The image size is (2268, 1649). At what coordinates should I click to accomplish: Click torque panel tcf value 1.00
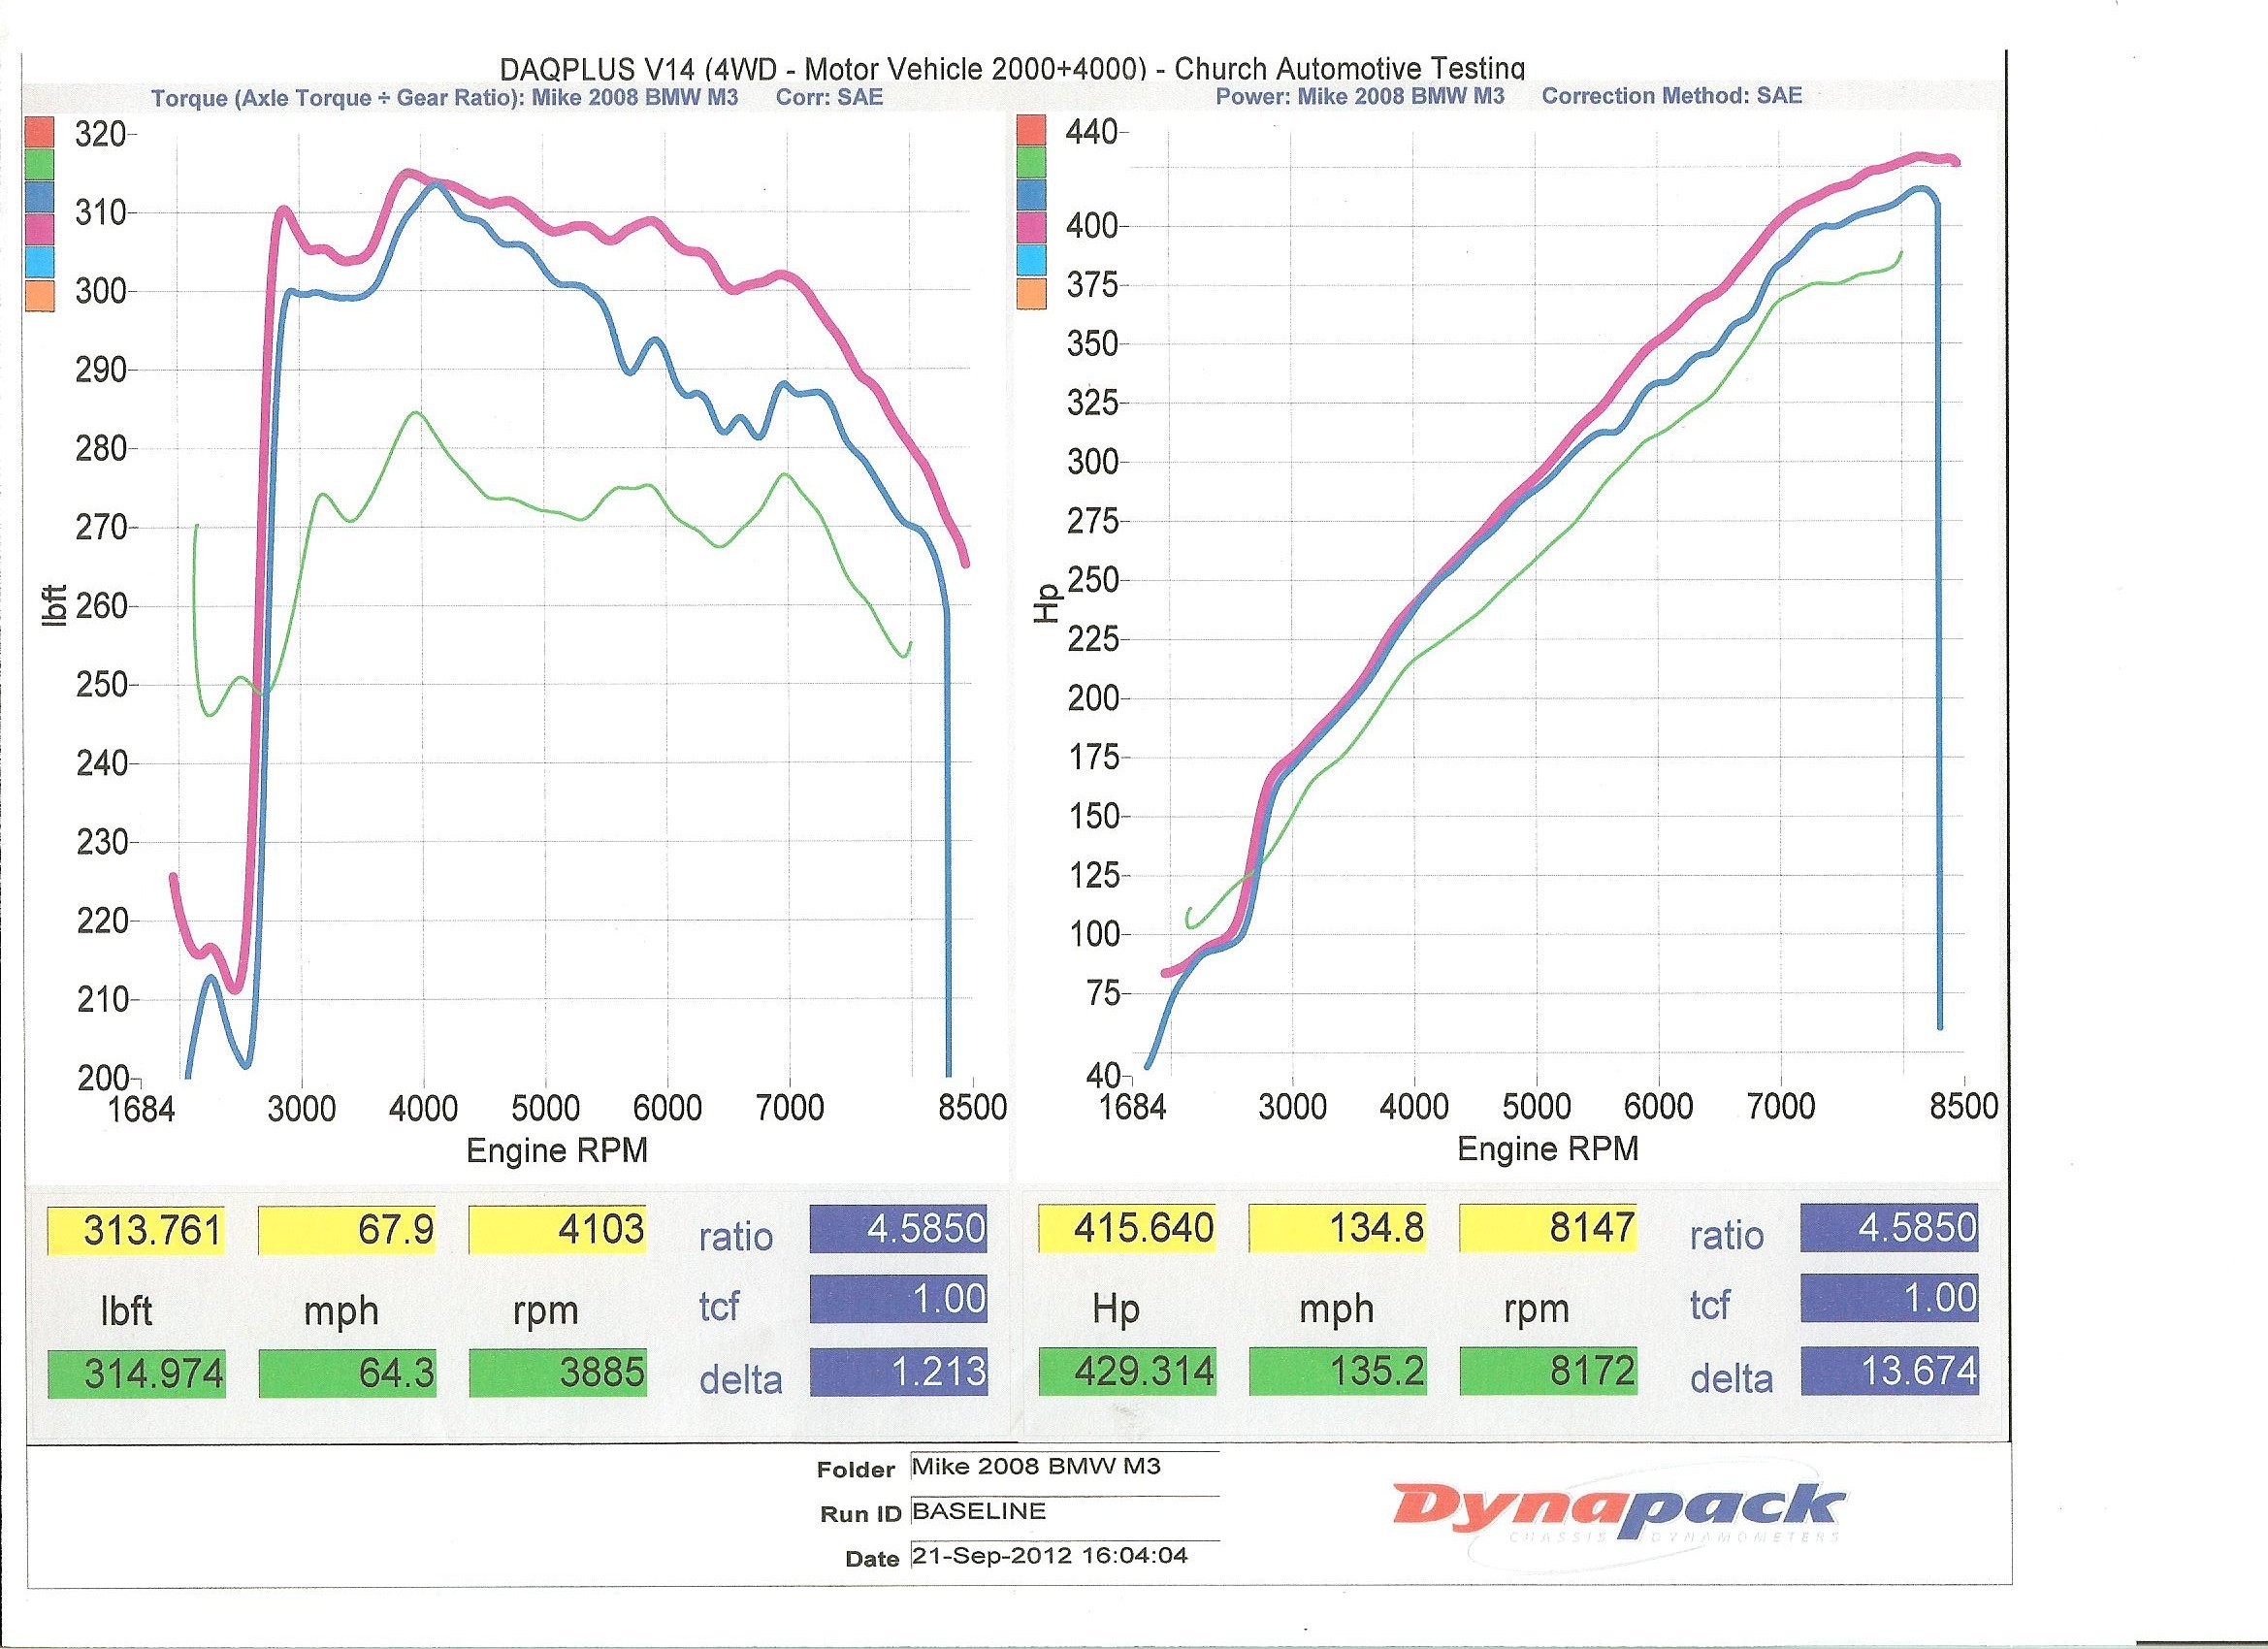pos(898,1299)
